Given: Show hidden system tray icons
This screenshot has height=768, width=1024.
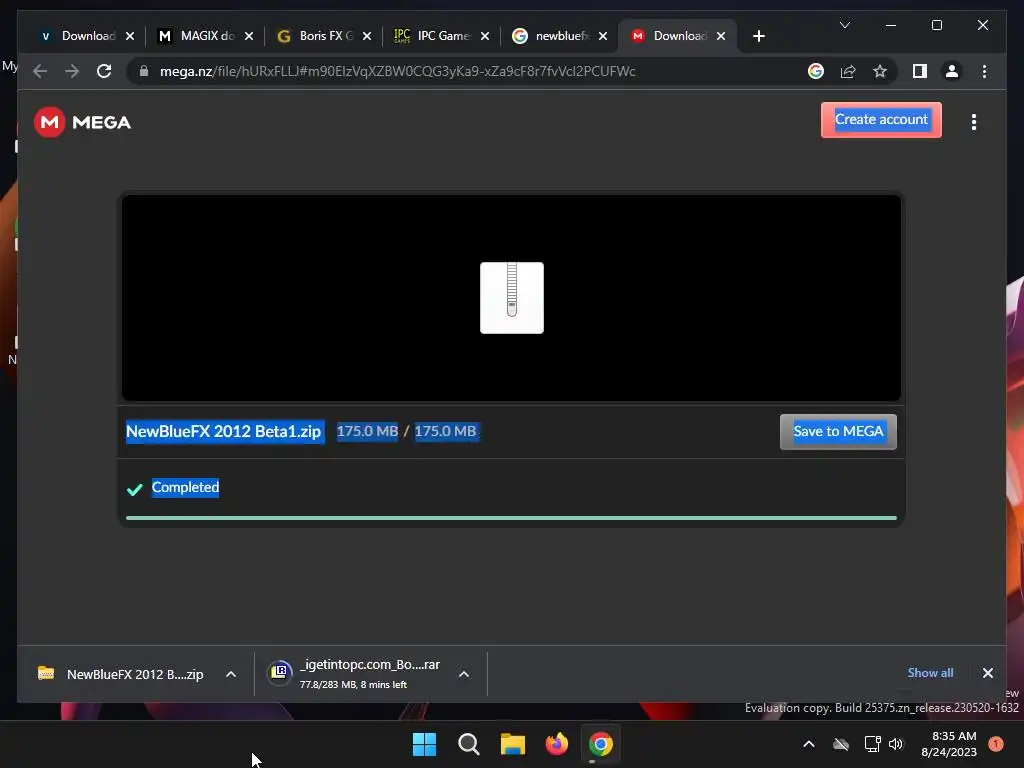Looking at the screenshot, I should coord(808,744).
